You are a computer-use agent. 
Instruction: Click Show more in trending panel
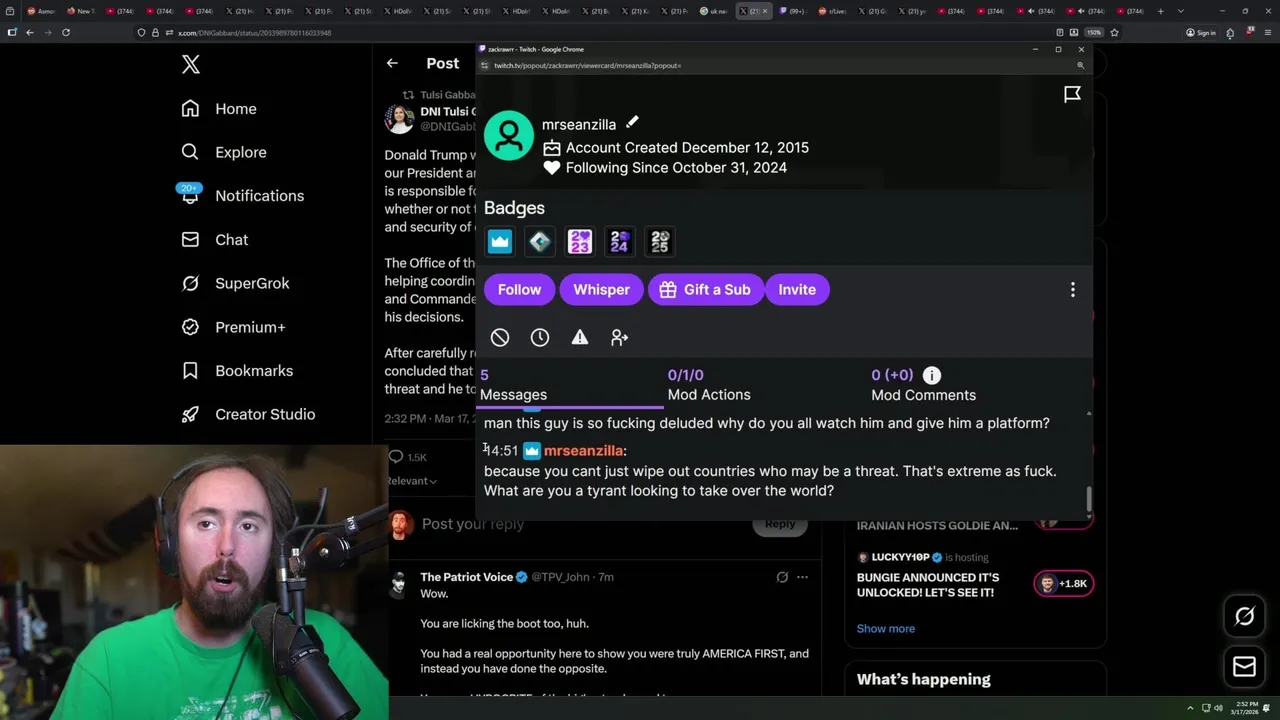point(886,629)
